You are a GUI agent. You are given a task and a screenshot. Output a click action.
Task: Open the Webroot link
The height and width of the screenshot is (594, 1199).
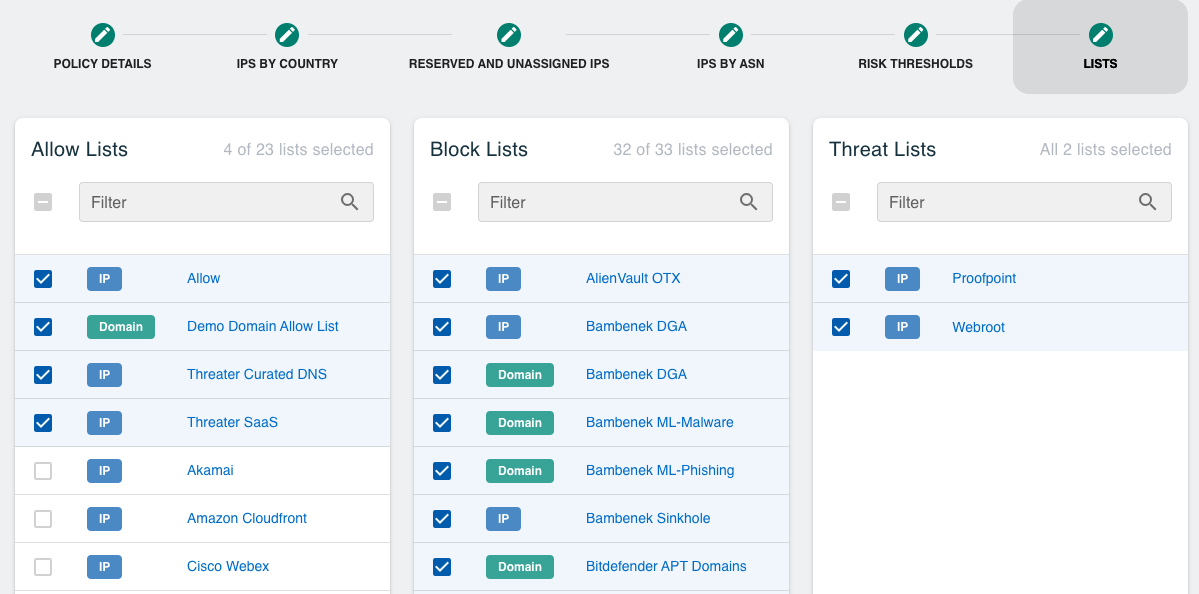click(979, 327)
